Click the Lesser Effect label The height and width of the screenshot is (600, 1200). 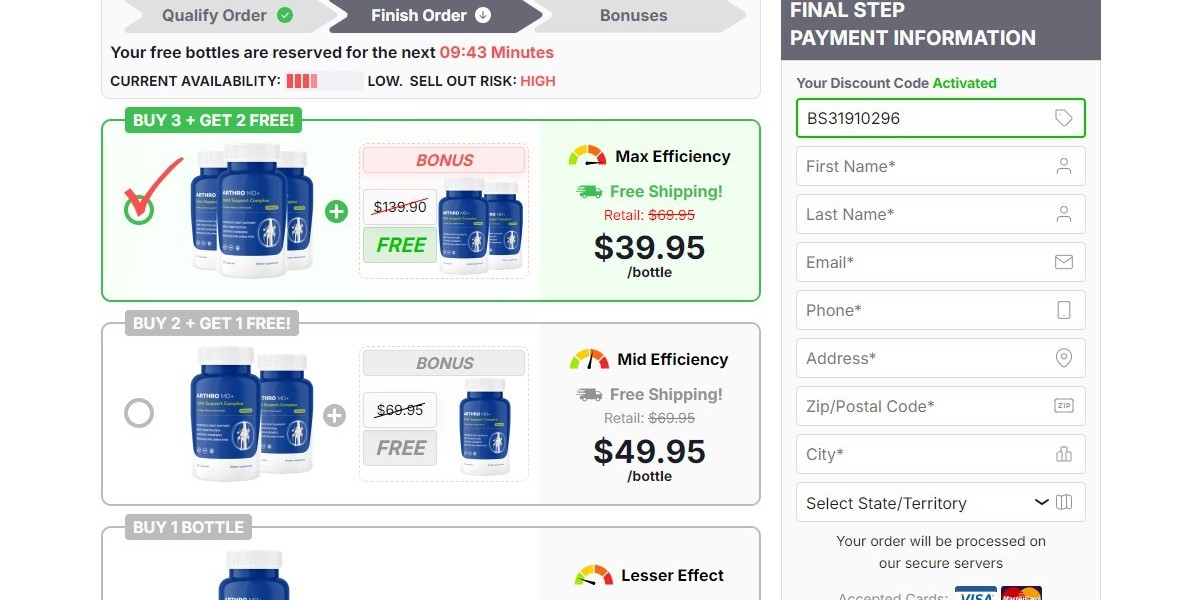[672, 575]
